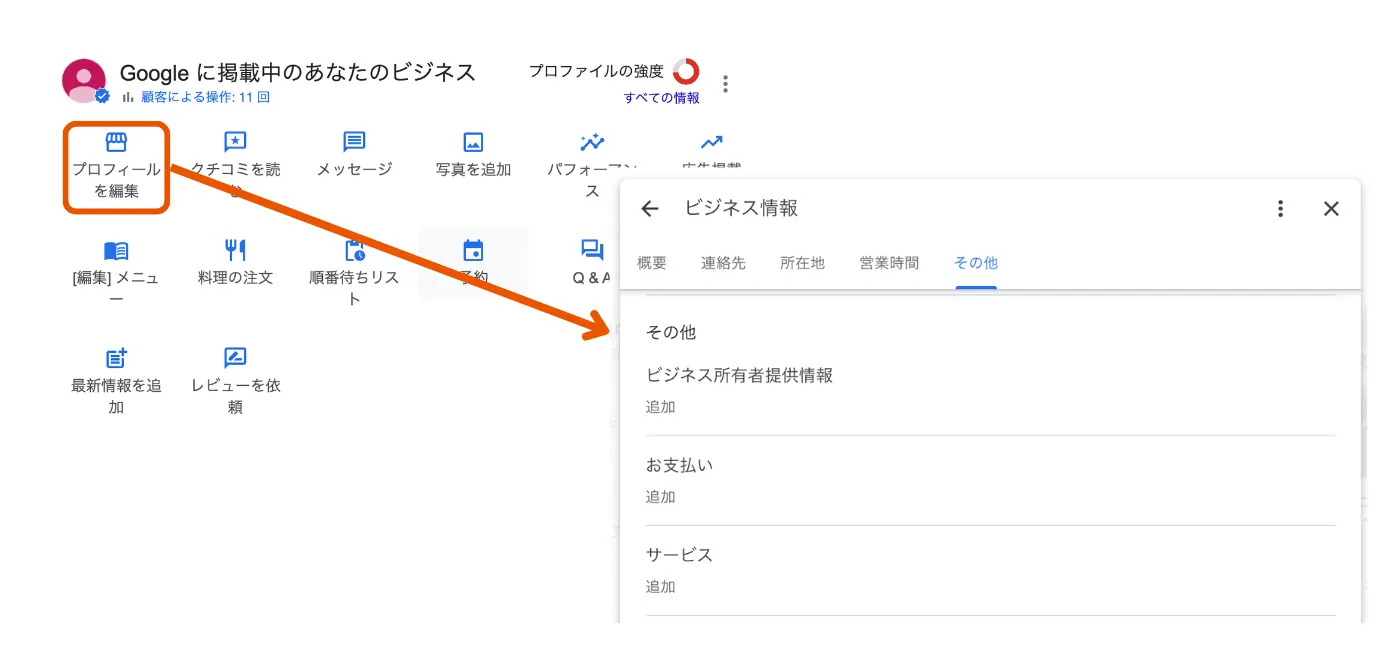Select the 写真を追加 image icon

coord(473,142)
